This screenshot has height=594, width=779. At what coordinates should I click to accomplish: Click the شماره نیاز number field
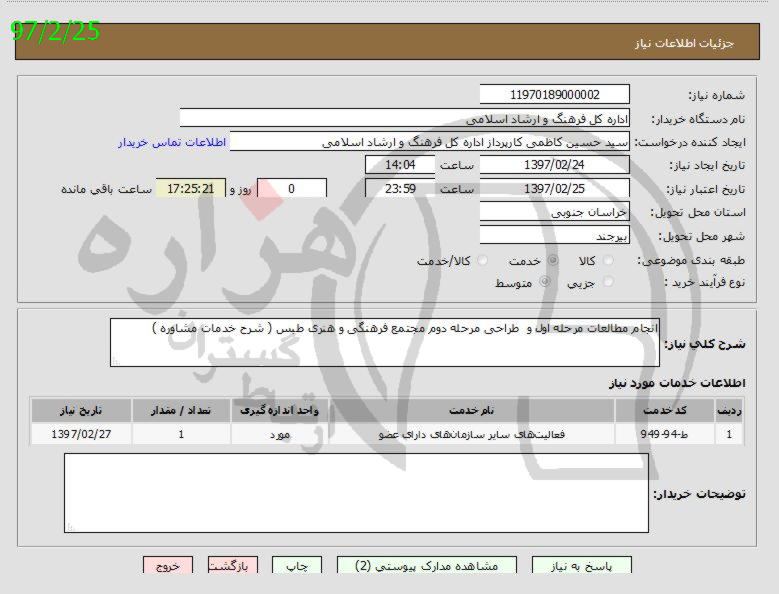(555, 95)
